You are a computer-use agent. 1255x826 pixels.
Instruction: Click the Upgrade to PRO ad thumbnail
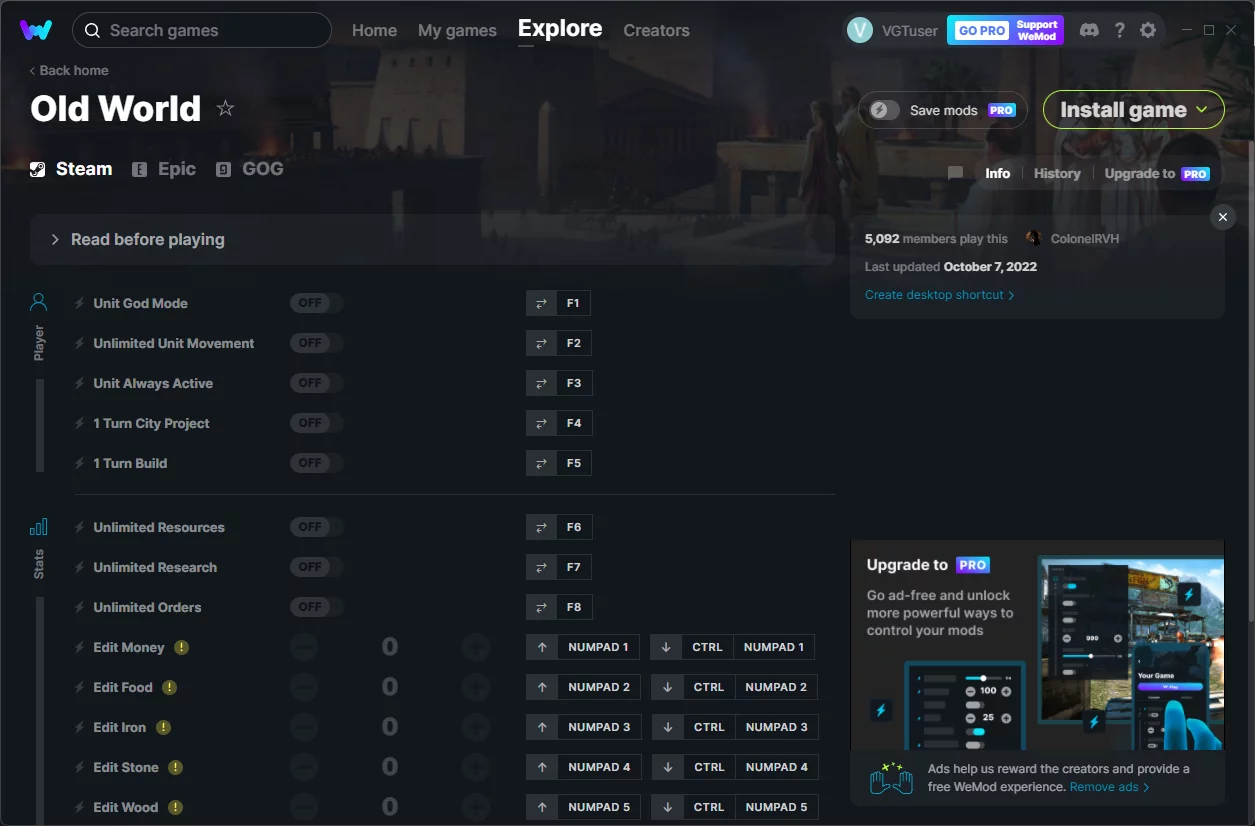(x=1038, y=646)
